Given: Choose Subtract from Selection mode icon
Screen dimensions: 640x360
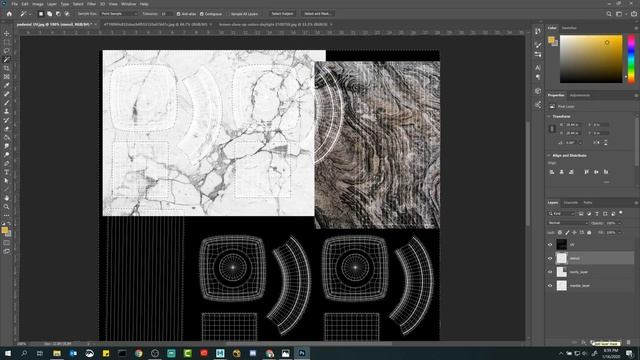Looking at the screenshot, I should [58, 14].
